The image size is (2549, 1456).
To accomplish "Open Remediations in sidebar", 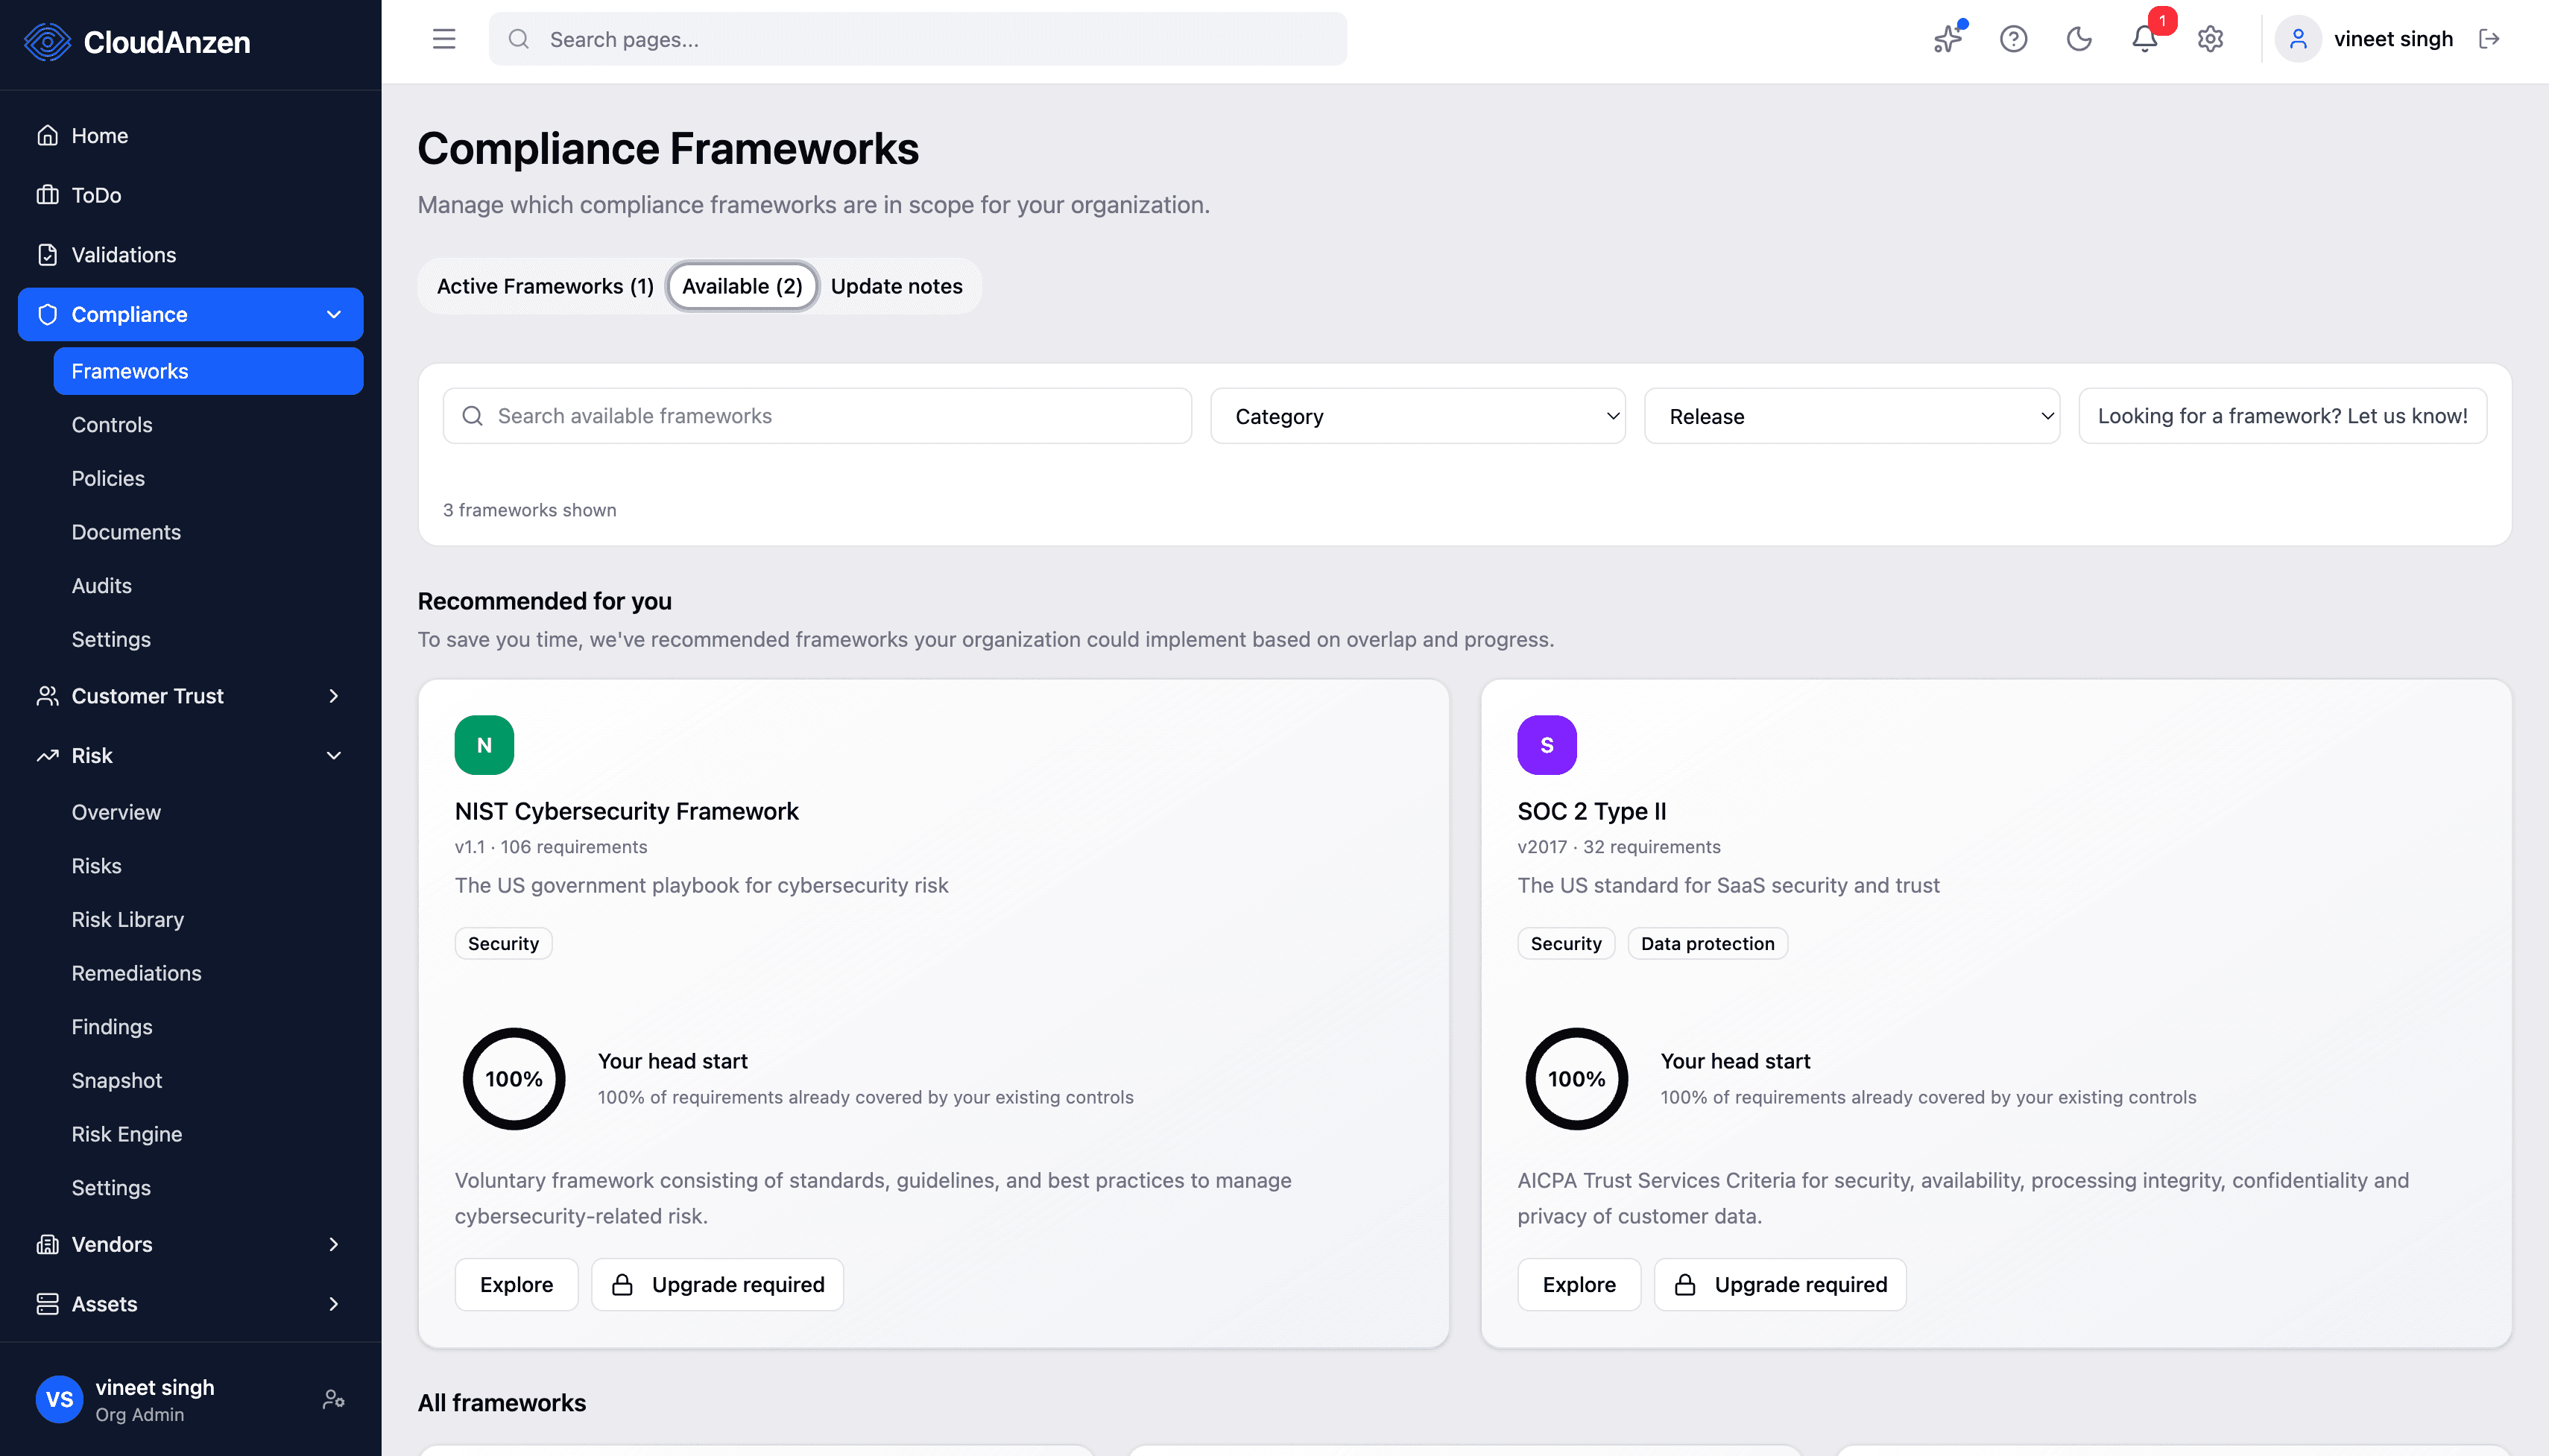I will [136, 973].
